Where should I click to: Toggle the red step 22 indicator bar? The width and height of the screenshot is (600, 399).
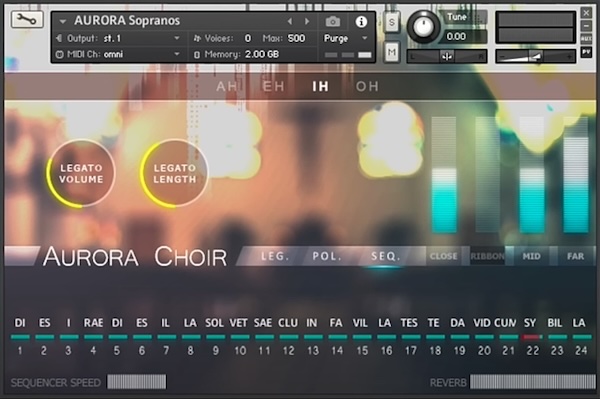(532, 337)
